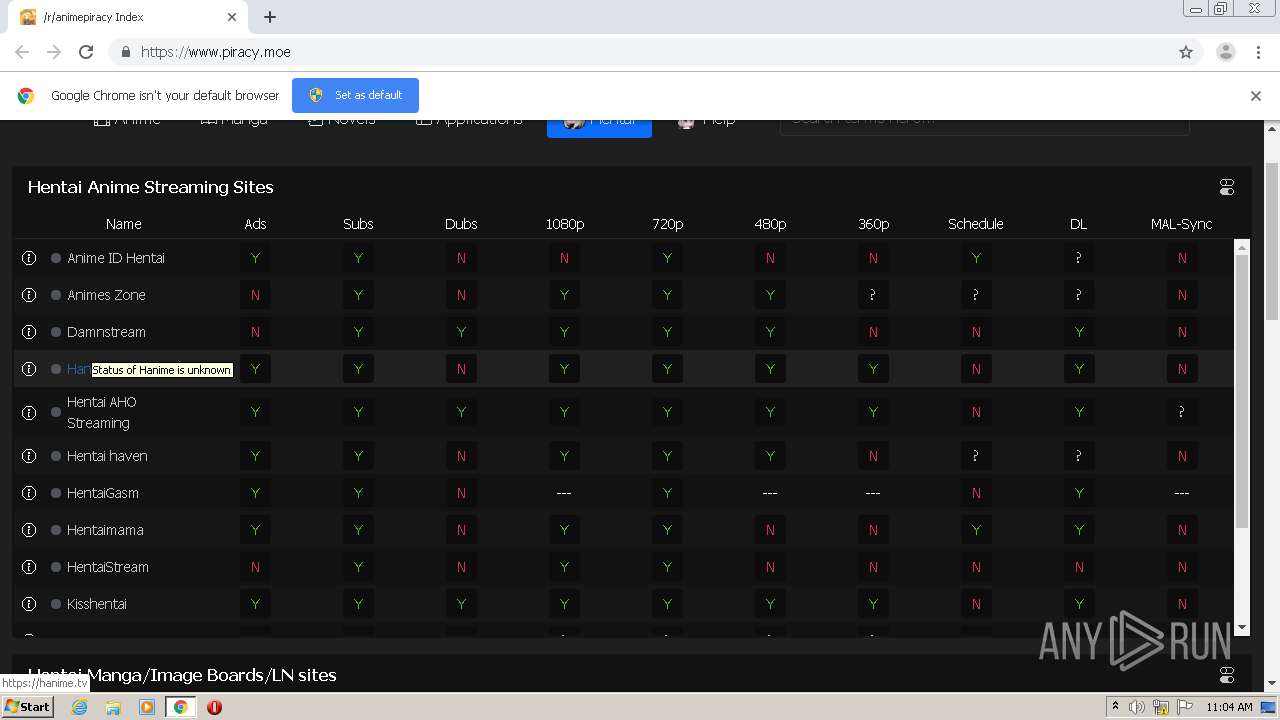This screenshot has width=1280, height=720.
Task: Open volume control in system tray
Action: pyautogui.click(x=1137, y=707)
